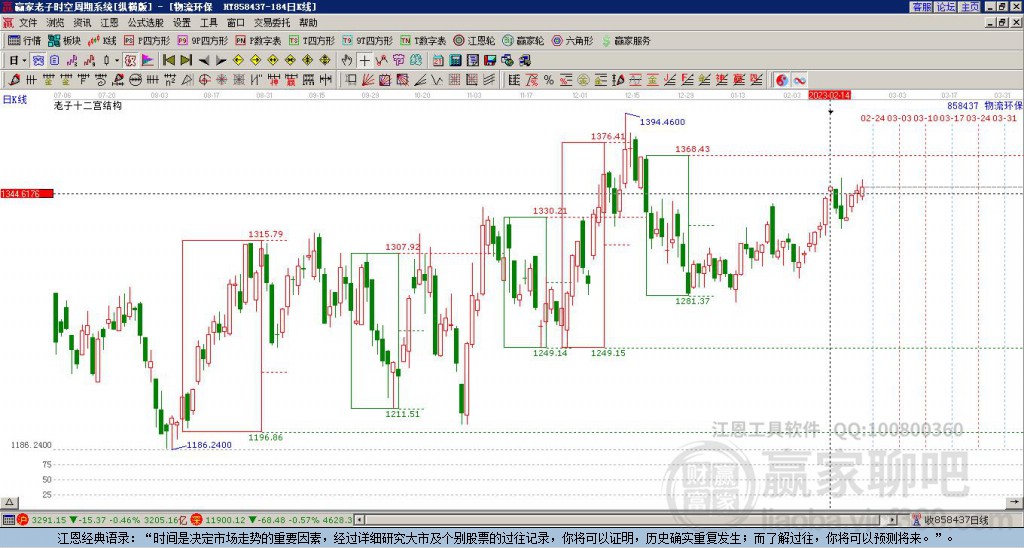
Task: Click the save floppy-disk icon
Action: coord(490,60)
